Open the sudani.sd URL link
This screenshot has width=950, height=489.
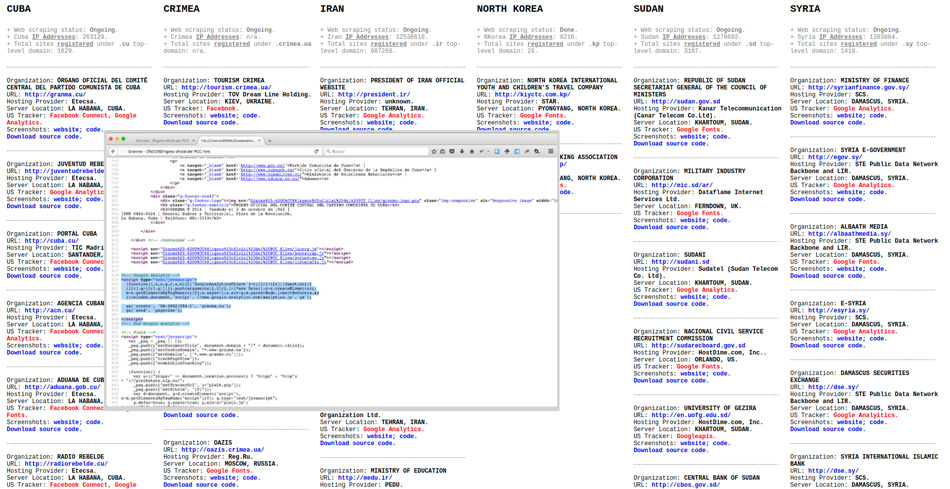(x=680, y=262)
